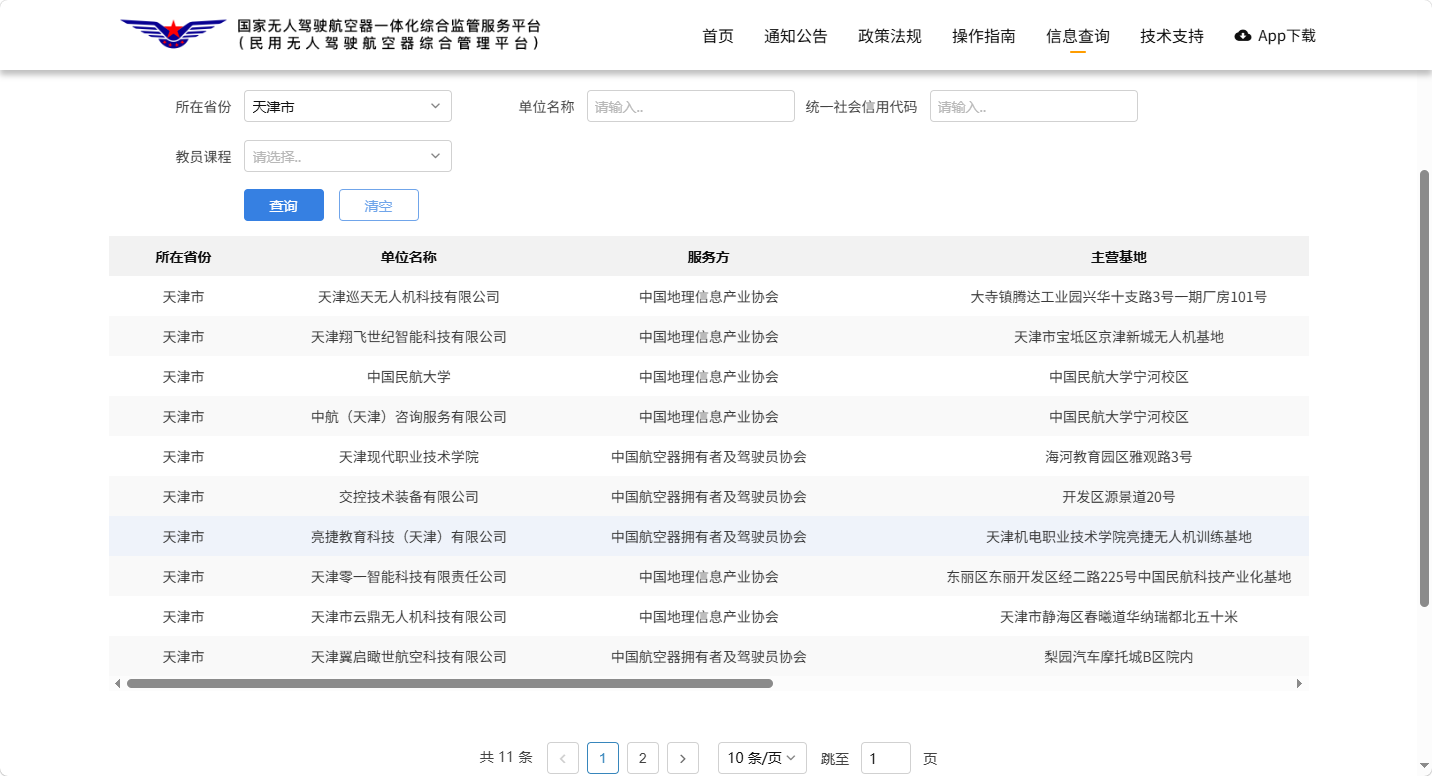The height and width of the screenshot is (776, 1432).
Task: Click the platform logo emblem
Action: click(173, 35)
